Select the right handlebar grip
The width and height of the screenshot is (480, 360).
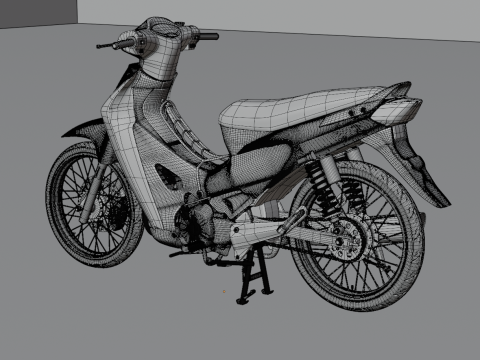[x=209, y=36]
